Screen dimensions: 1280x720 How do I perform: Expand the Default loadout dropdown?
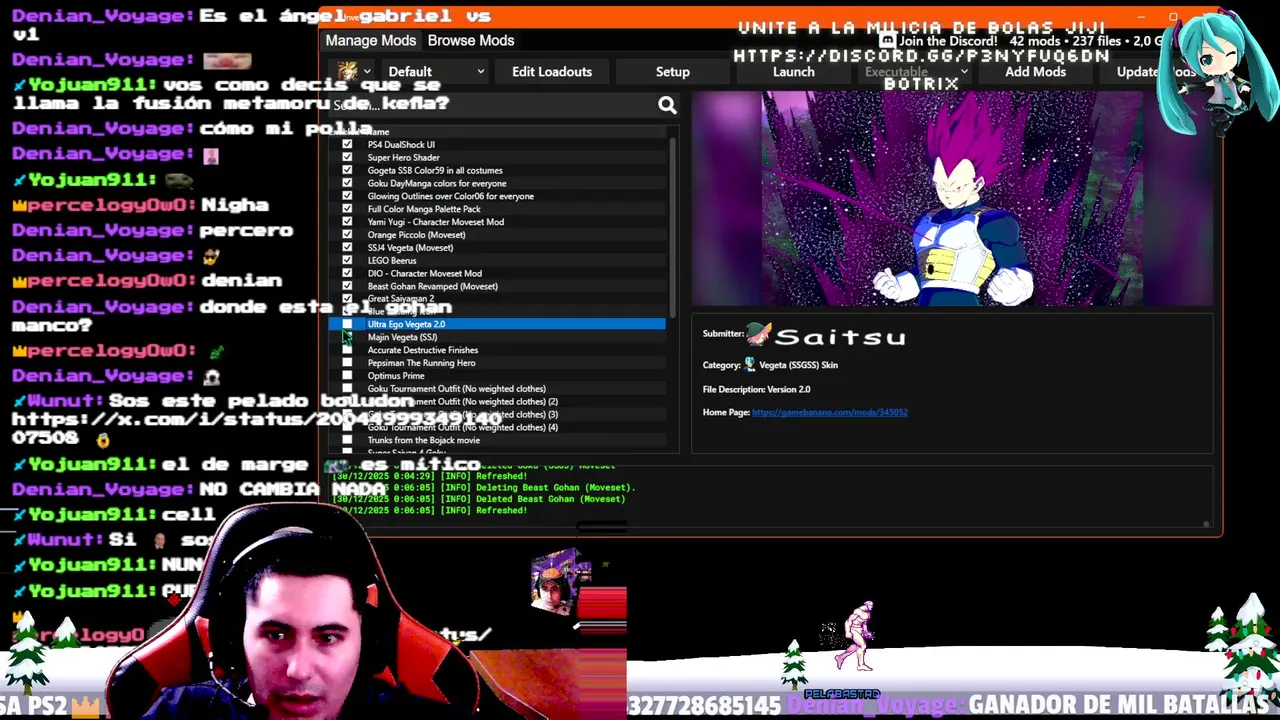coord(434,72)
